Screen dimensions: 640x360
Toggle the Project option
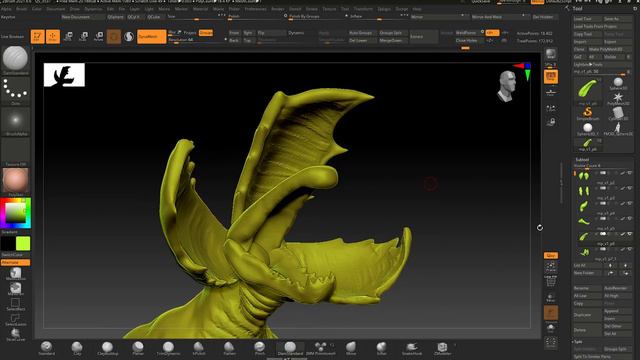pyautogui.click(x=190, y=33)
